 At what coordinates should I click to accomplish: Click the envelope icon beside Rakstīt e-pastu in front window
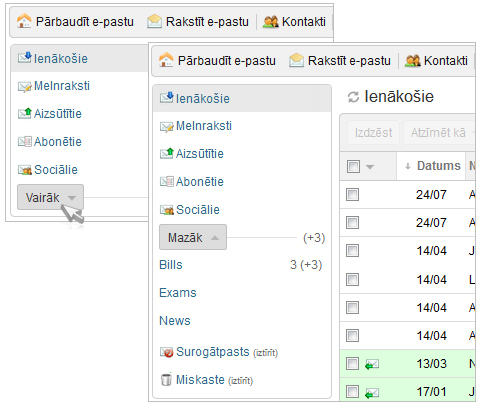(296, 60)
